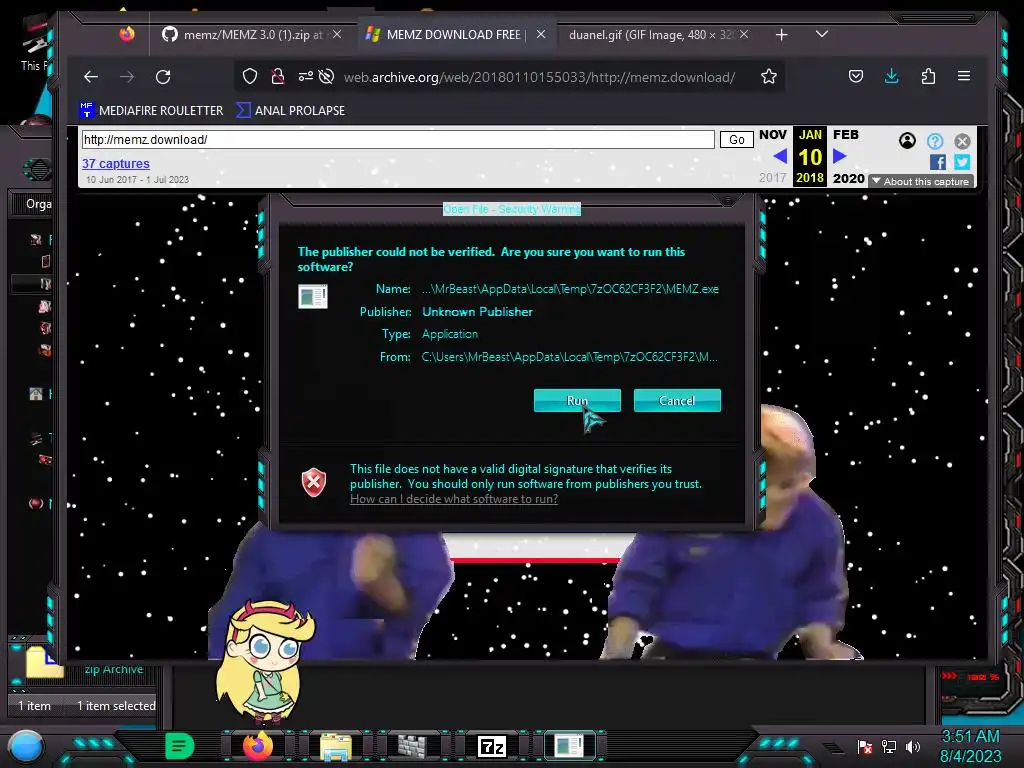Open the 37 captures link
The height and width of the screenshot is (768, 1024).
click(x=116, y=163)
